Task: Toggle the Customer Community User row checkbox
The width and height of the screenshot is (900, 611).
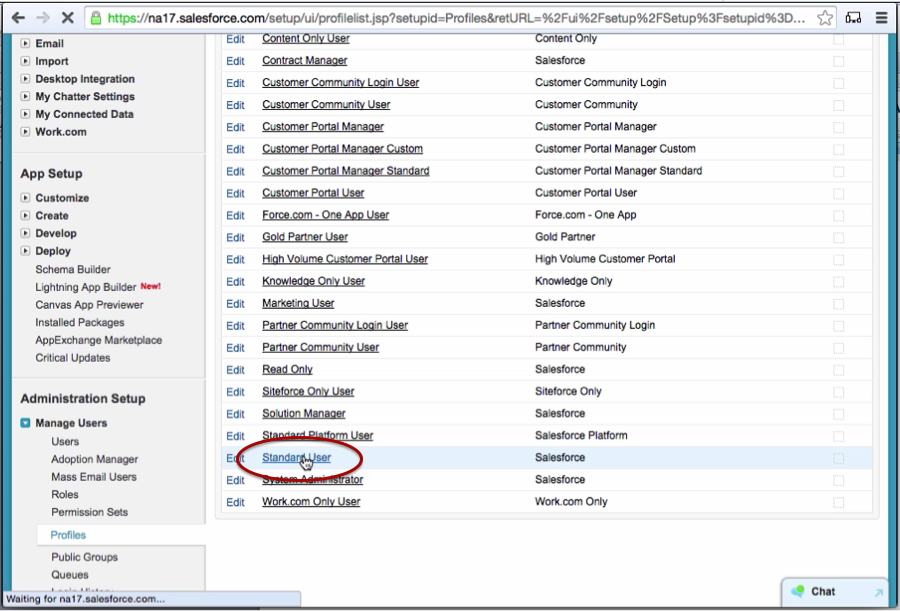Action: coord(839,105)
